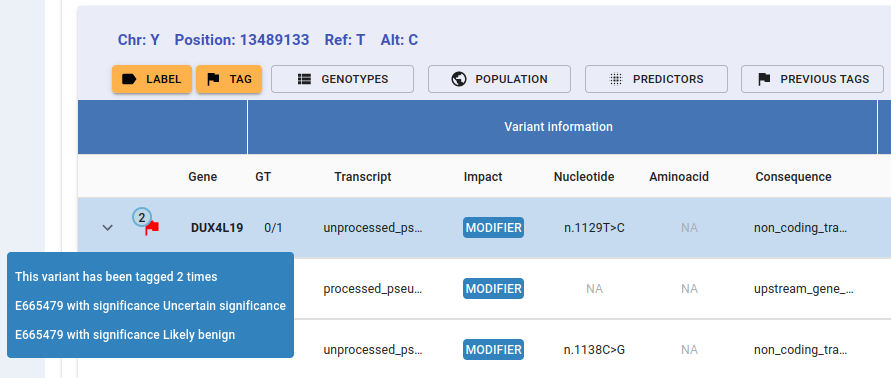
Task: Open the PREDICTORS panel
Action: (x=656, y=79)
